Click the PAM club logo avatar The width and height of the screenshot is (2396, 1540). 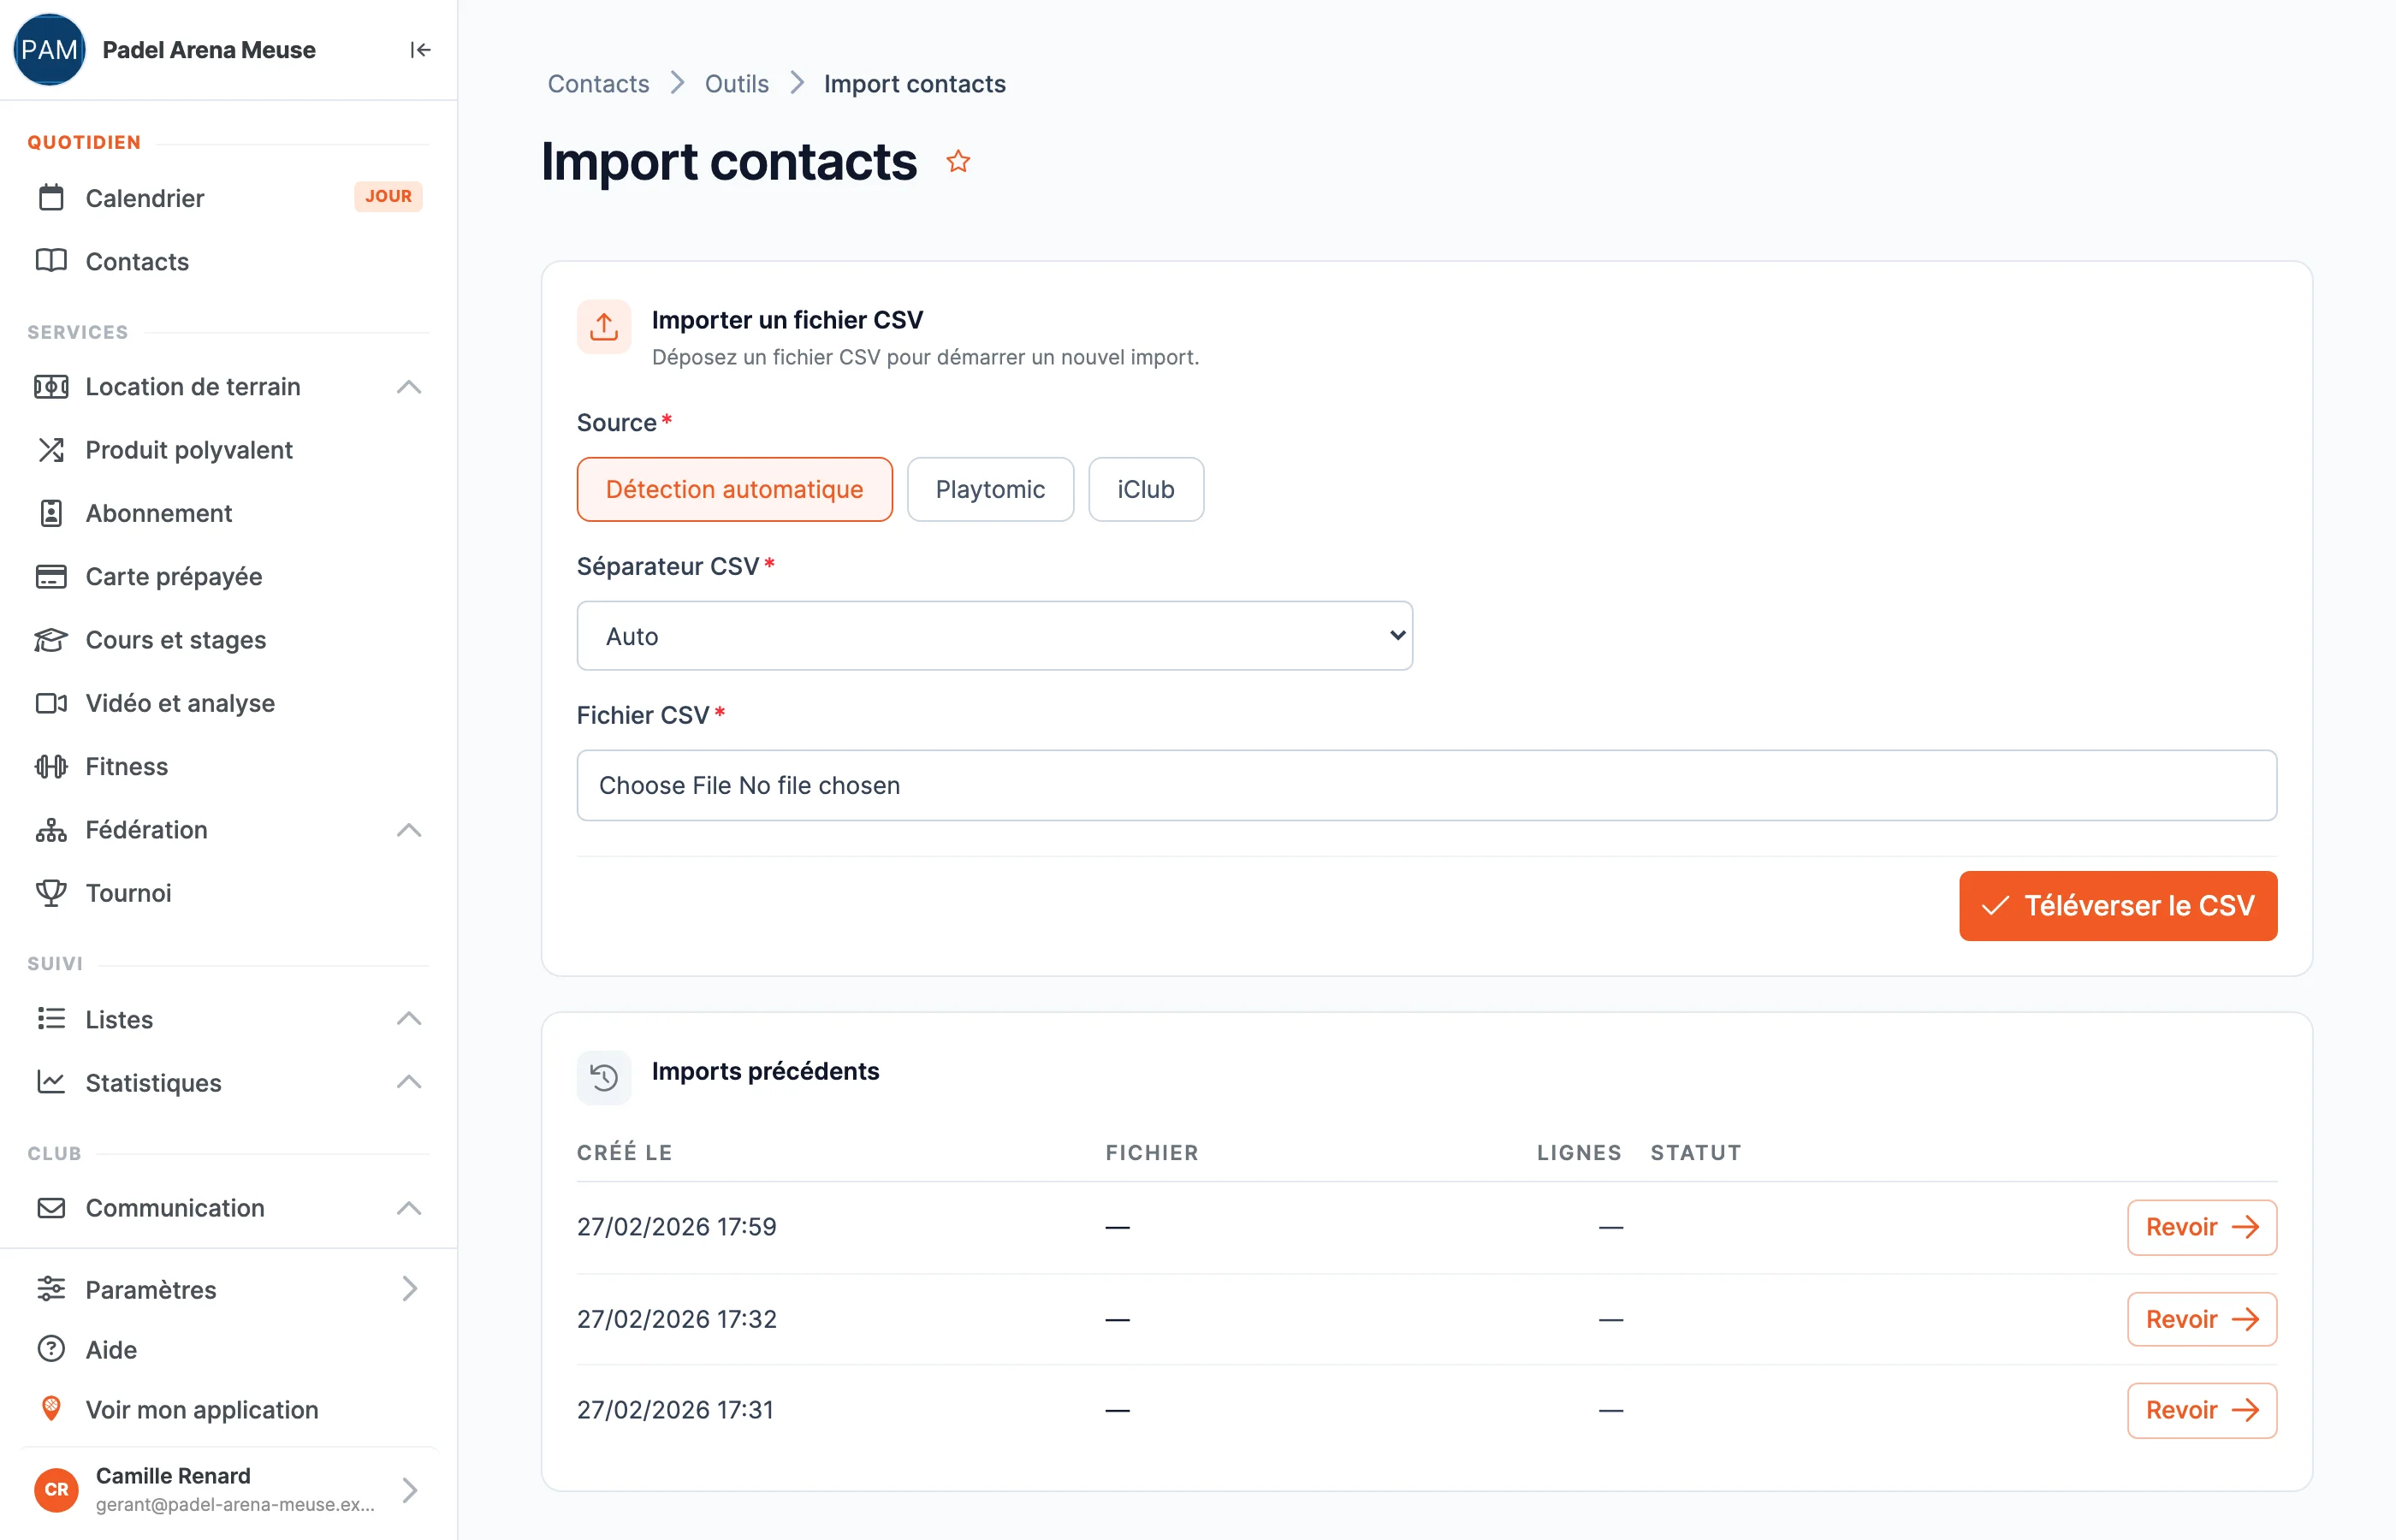pyautogui.click(x=49, y=50)
